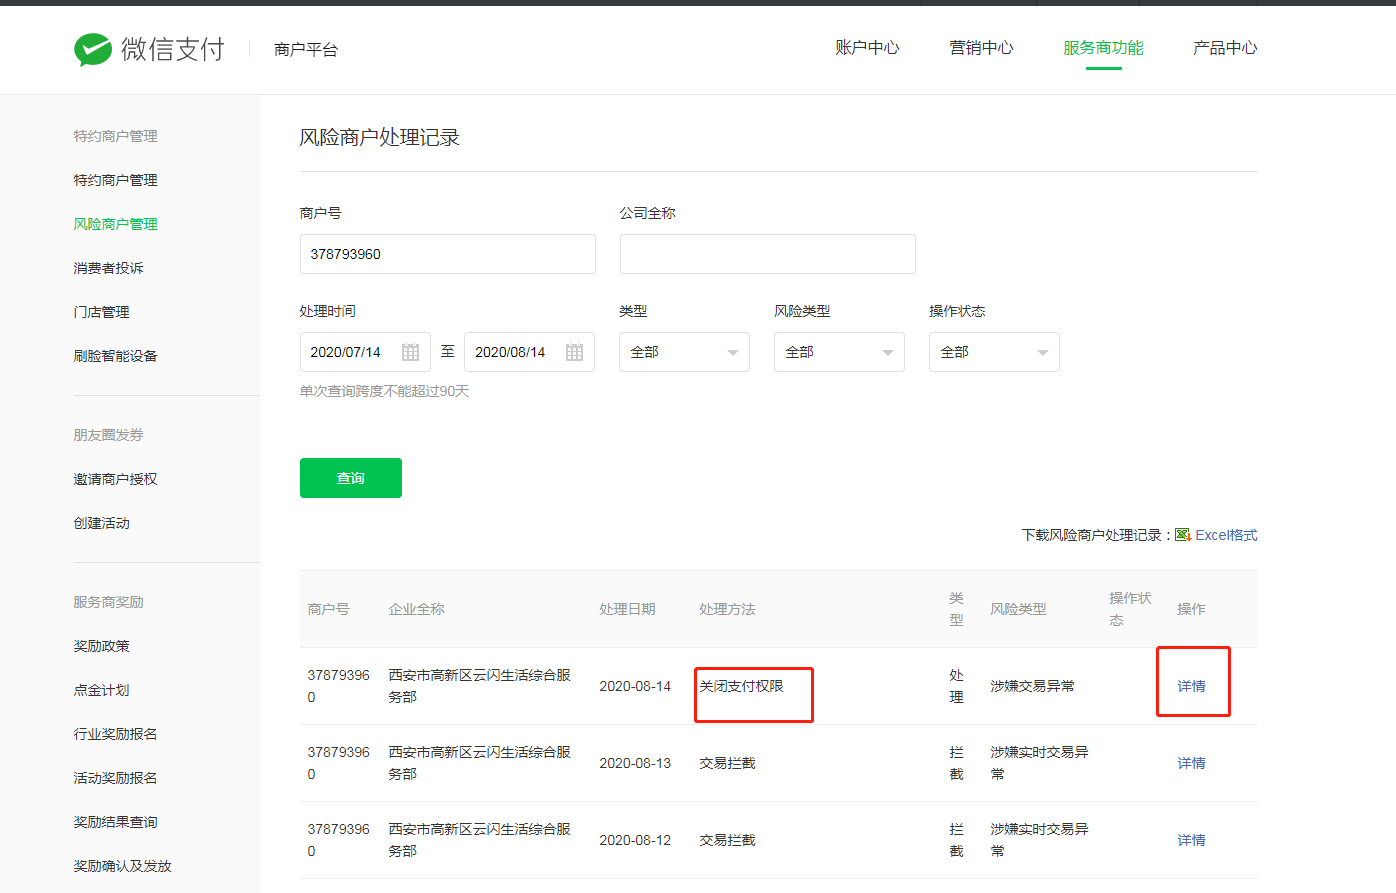Click date cell 2020-08-12
Viewport: 1396px width, 893px height.
point(635,840)
